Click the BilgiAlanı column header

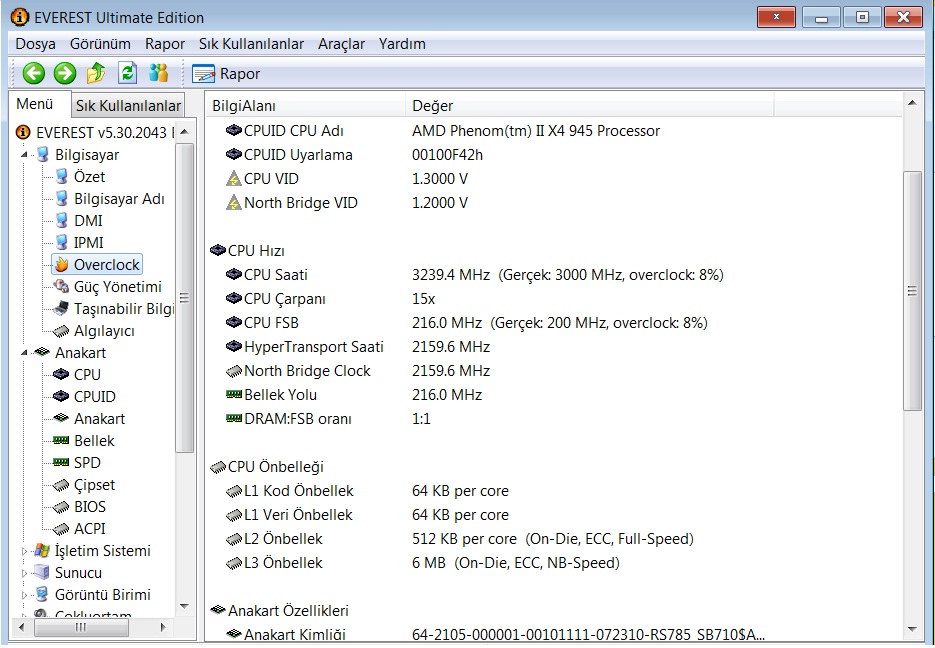(x=244, y=106)
